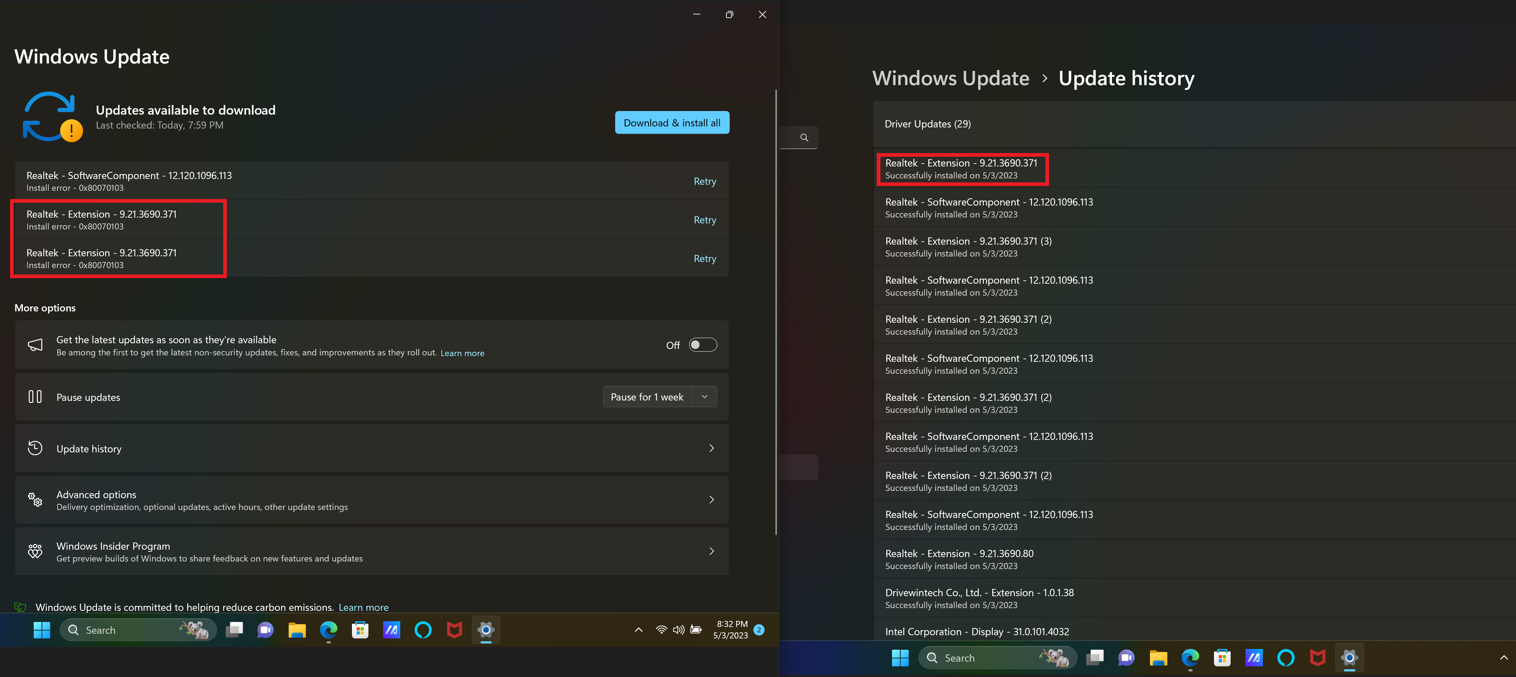Open Microsoft Store in right window's taskbar
Viewport: 1516px width, 677px height.
coord(1222,658)
